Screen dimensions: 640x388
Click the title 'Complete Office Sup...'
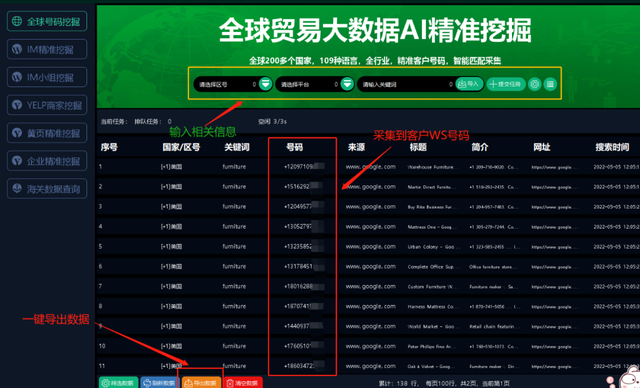coord(433,267)
